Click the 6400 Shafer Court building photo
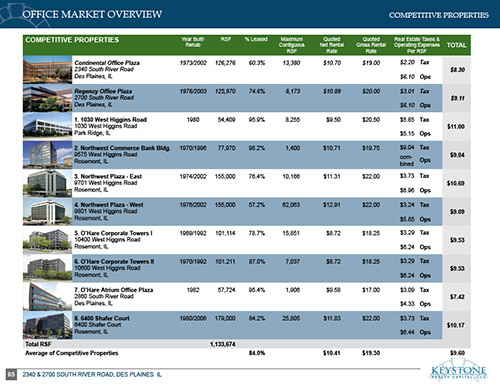The height and width of the screenshot is (386, 500). [x=47, y=325]
